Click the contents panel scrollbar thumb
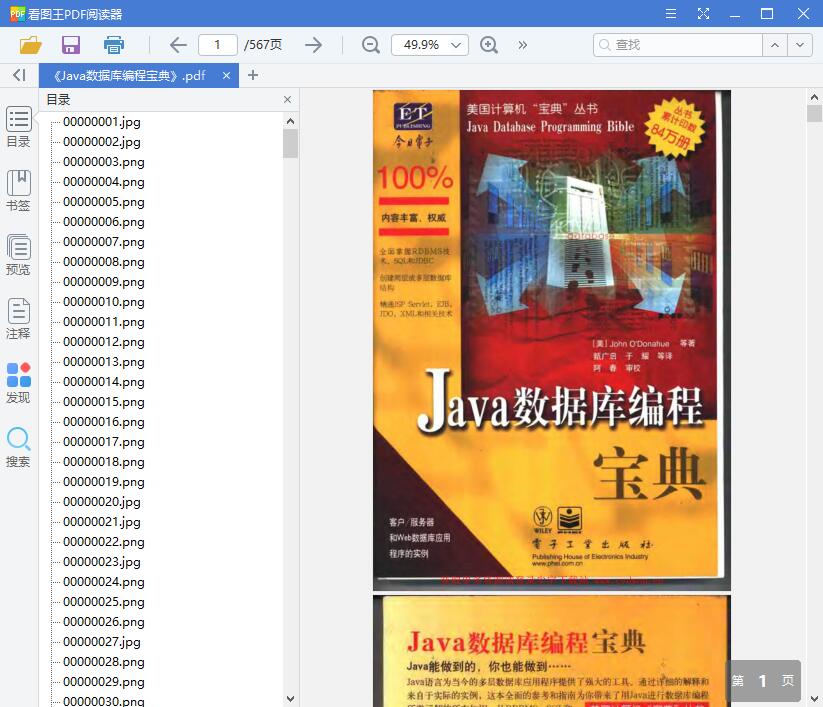Screen dimensions: 823x707 (290, 143)
